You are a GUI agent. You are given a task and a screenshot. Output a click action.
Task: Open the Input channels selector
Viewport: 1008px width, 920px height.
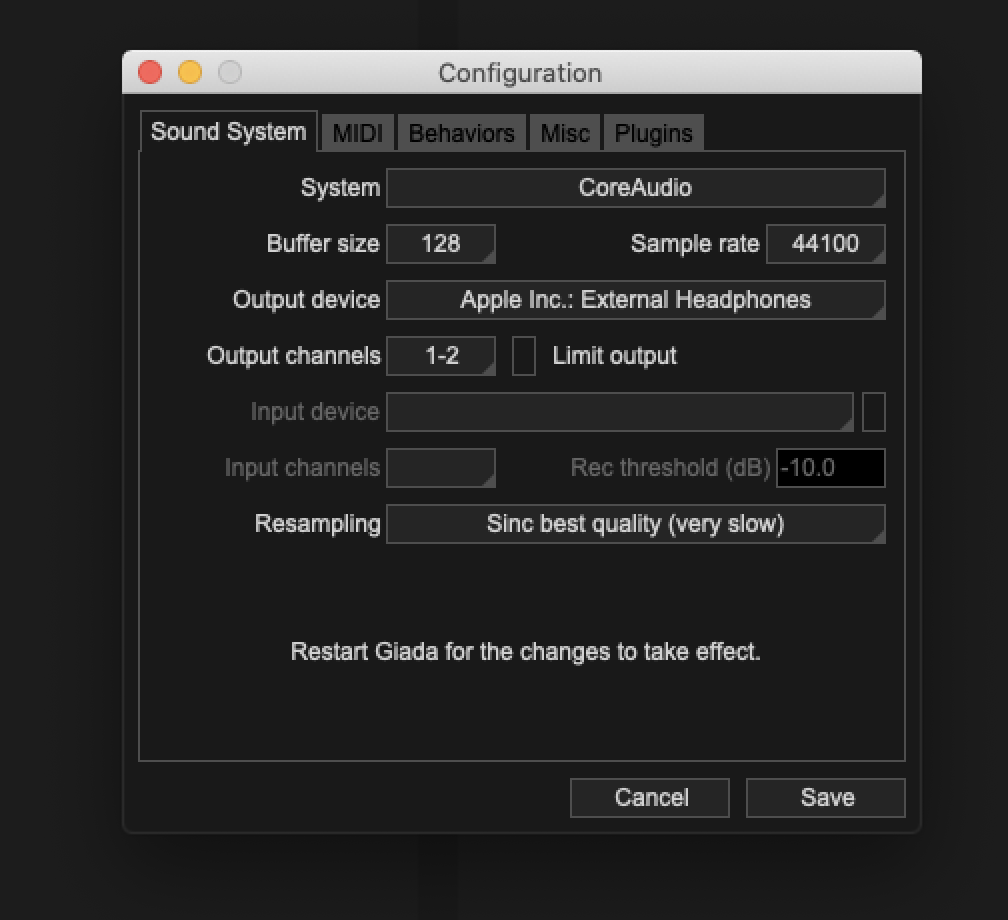(x=440, y=468)
